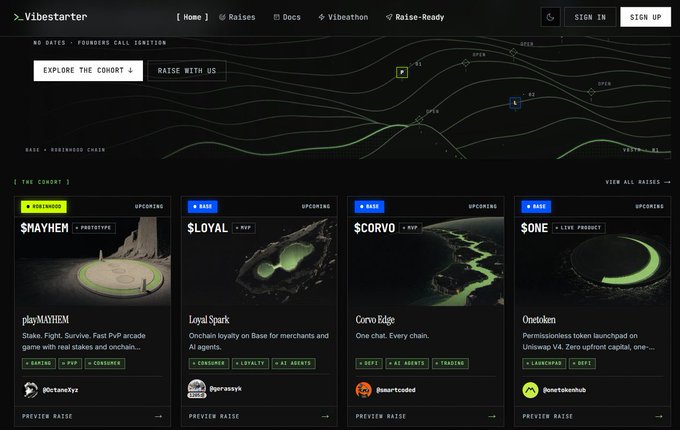680x430 pixels.
Task: Click @gerassyk avatar
Action: (196, 389)
